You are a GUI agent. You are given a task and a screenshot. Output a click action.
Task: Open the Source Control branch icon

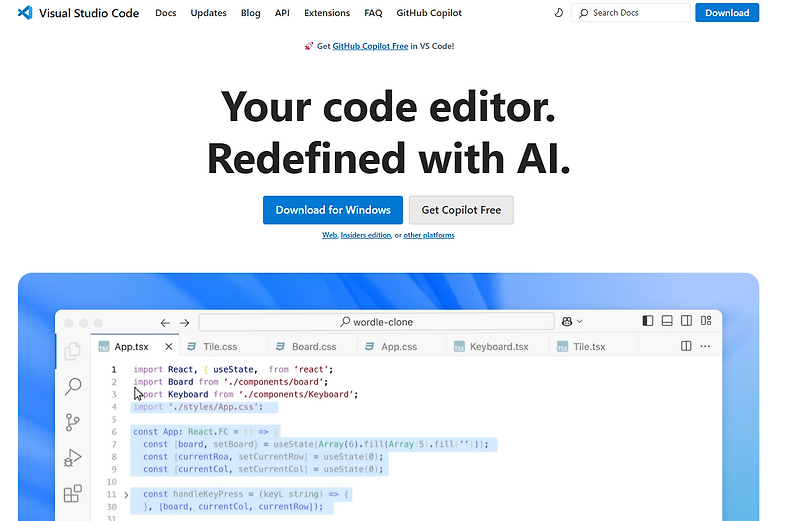point(72,422)
